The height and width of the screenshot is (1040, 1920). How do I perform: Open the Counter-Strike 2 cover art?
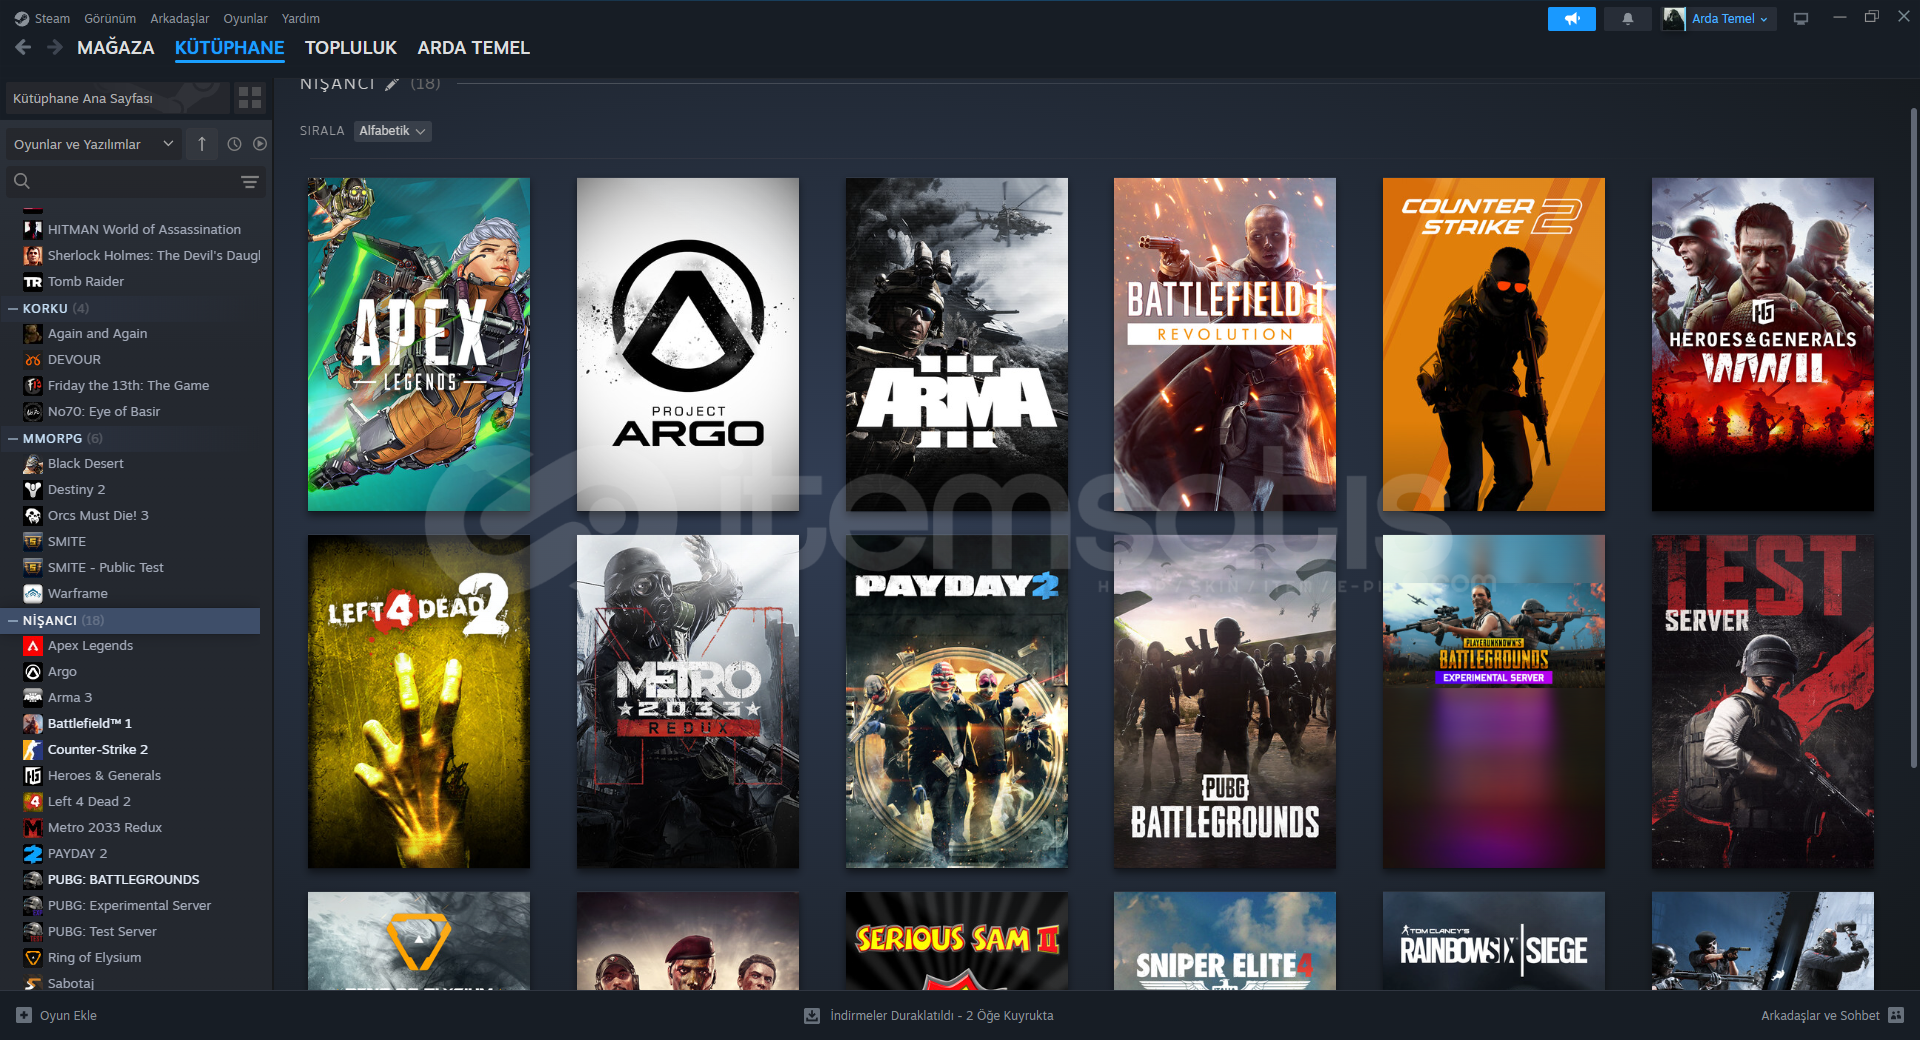click(x=1494, y=344)
